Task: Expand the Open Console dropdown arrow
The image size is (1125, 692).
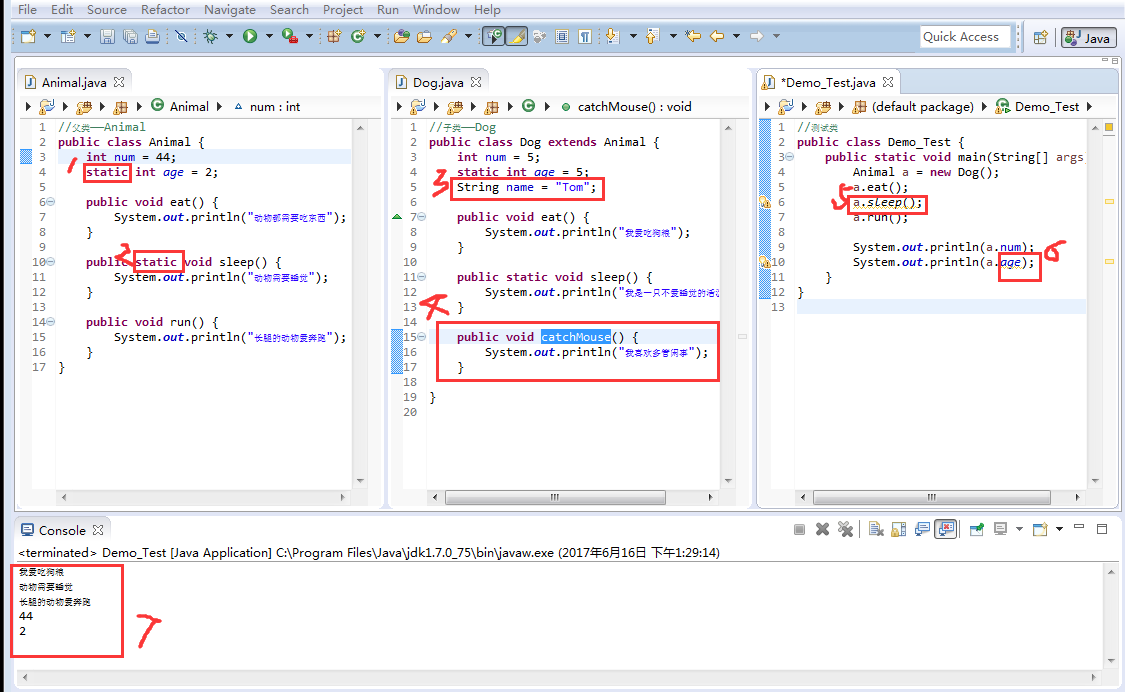Action: pyautogui.click(x=1059, y=530)
